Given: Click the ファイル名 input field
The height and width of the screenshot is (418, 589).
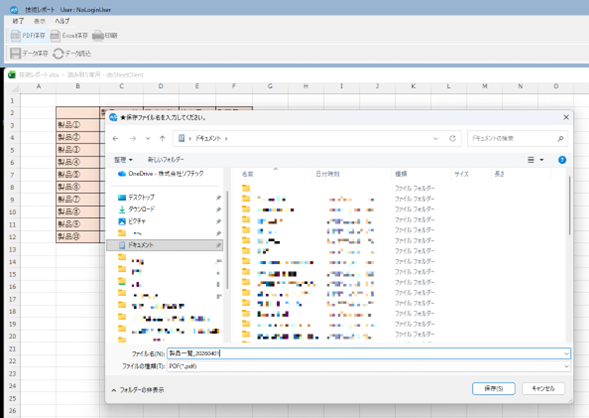Looking at the screenshot, I should [x=369, y=353].
